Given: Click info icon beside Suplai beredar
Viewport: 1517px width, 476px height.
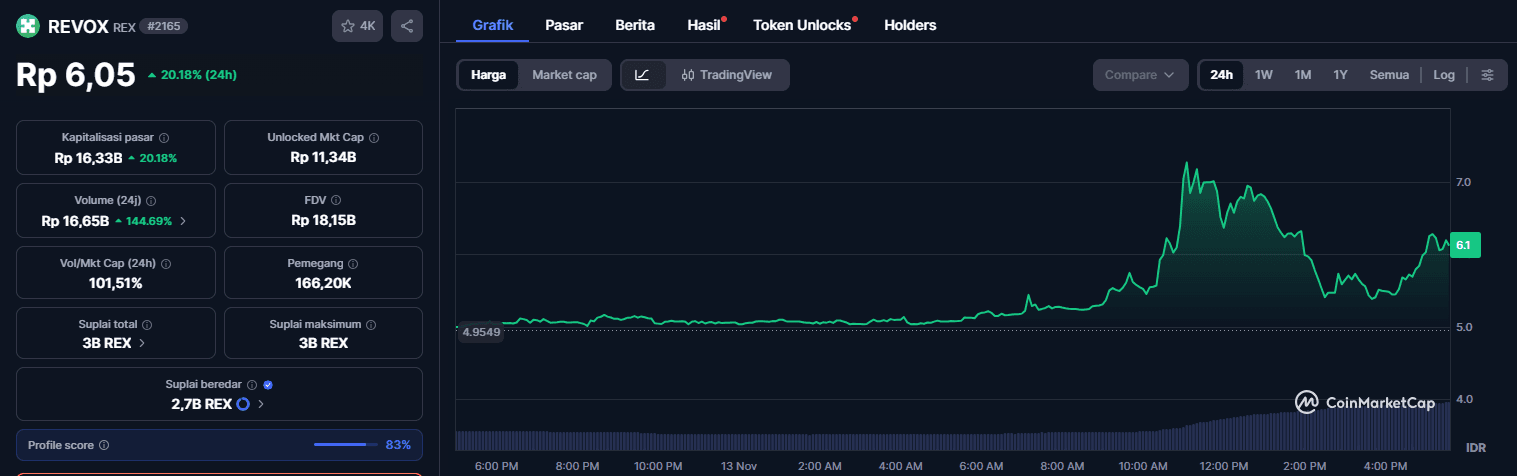Looking at the screenshot, I should click(252, 384).
